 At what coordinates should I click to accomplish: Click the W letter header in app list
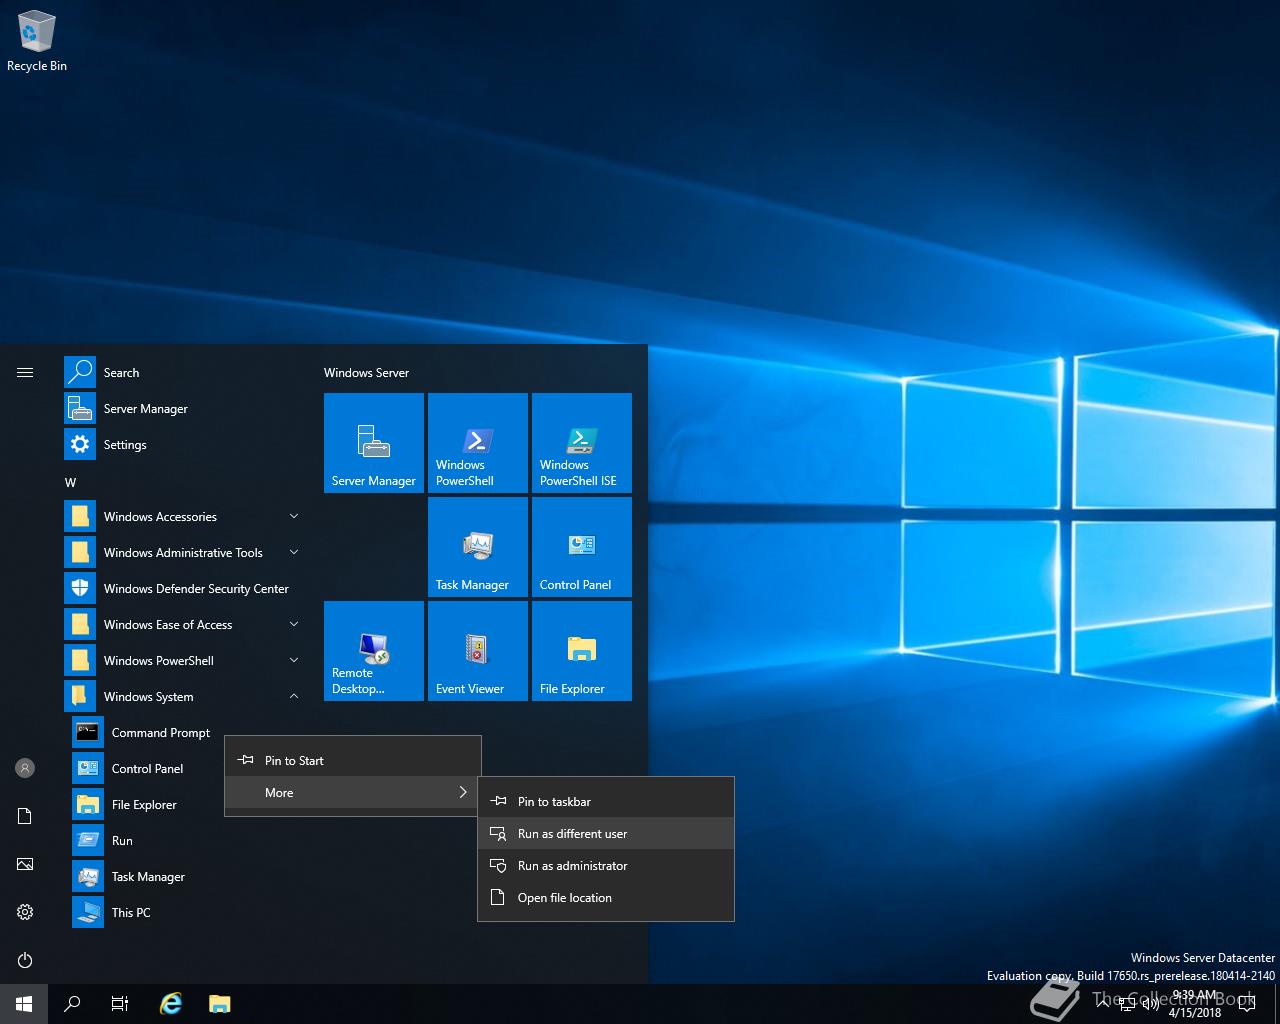point(70,482)
